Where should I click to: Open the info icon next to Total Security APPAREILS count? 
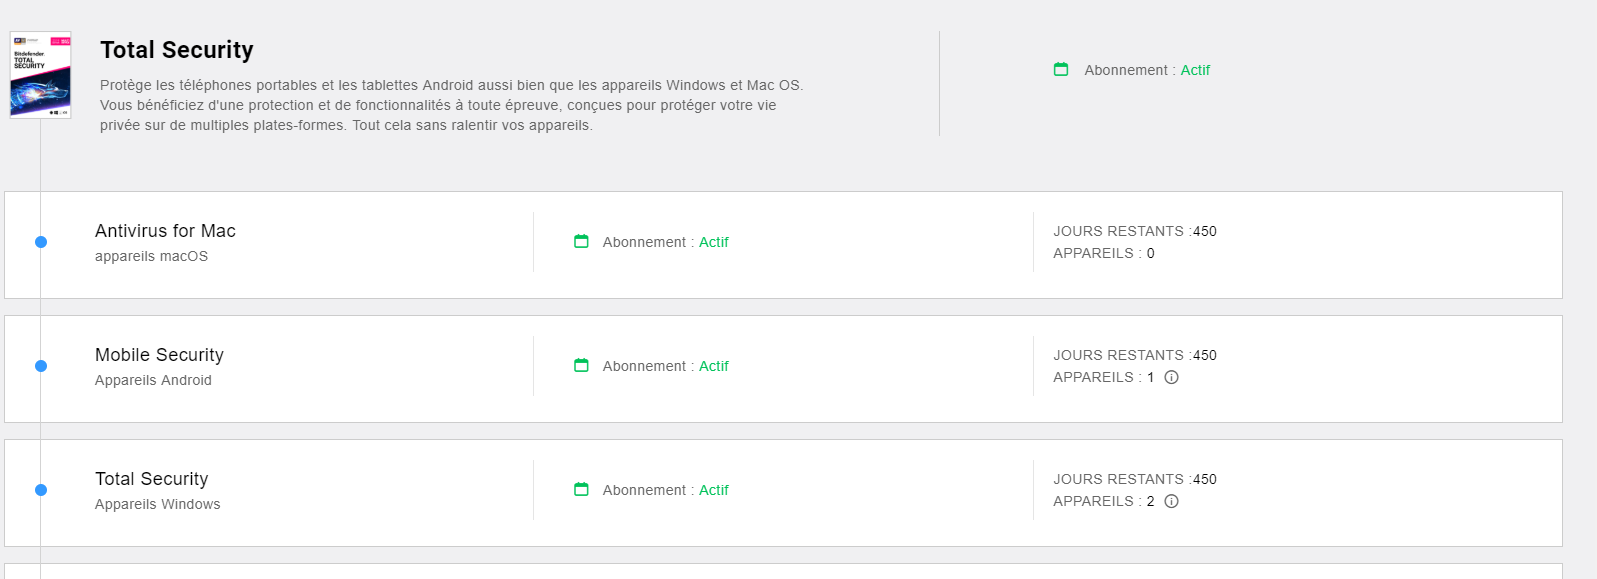tap(1171, 501)
